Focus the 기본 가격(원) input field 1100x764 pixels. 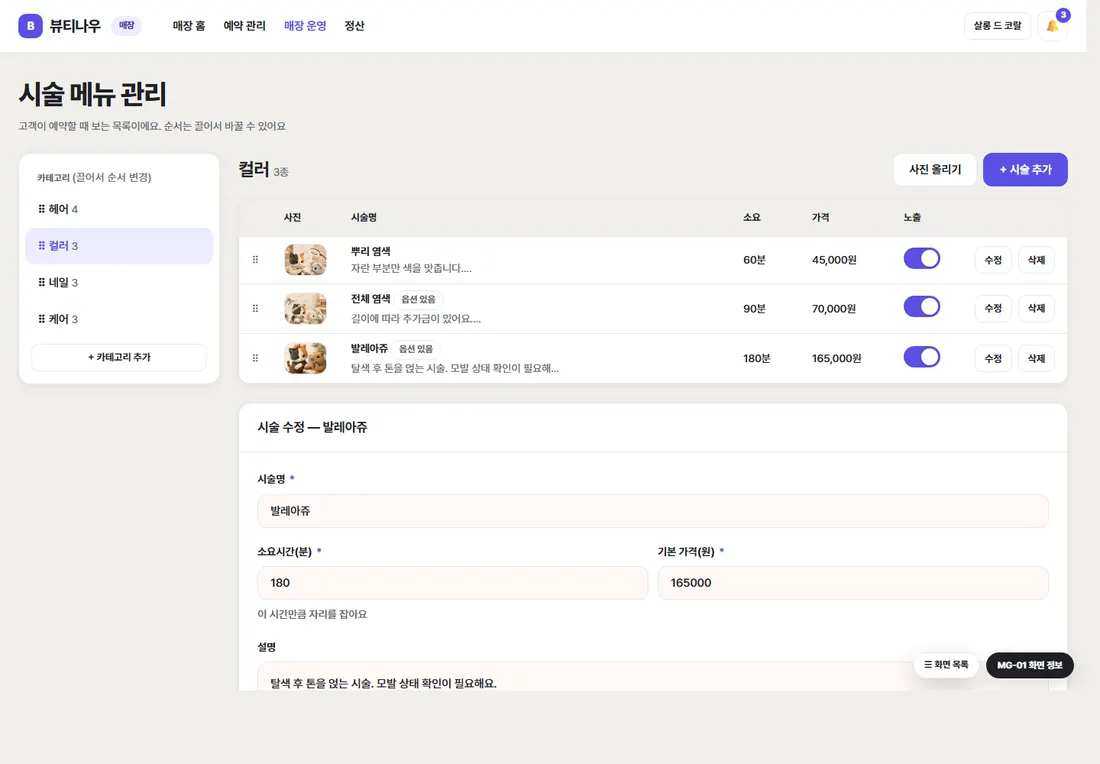[x=853, y=583]
